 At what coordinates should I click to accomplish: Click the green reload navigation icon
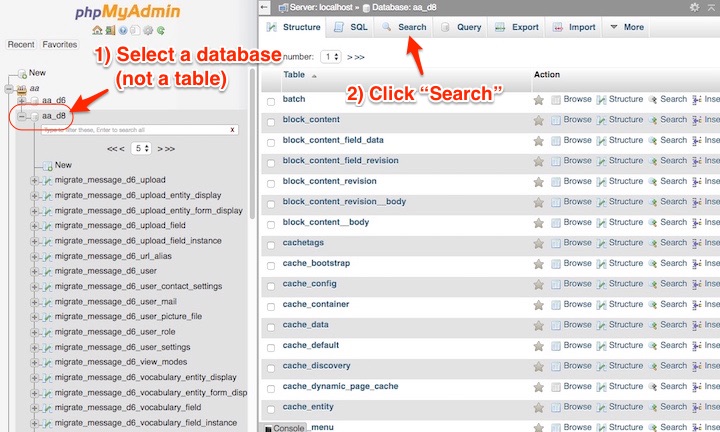click(160, 30)
